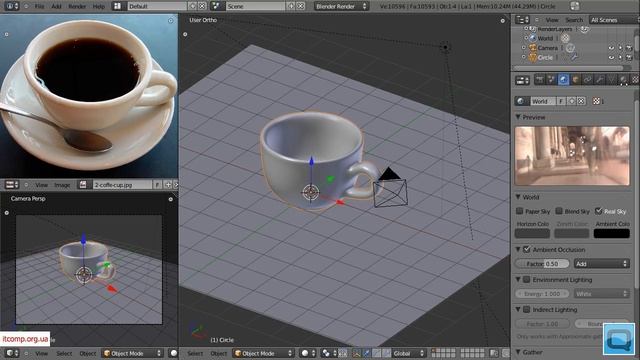
Task: Adjust the Ambient Occlusion Factor slider
Action: [x=542, y=264]
